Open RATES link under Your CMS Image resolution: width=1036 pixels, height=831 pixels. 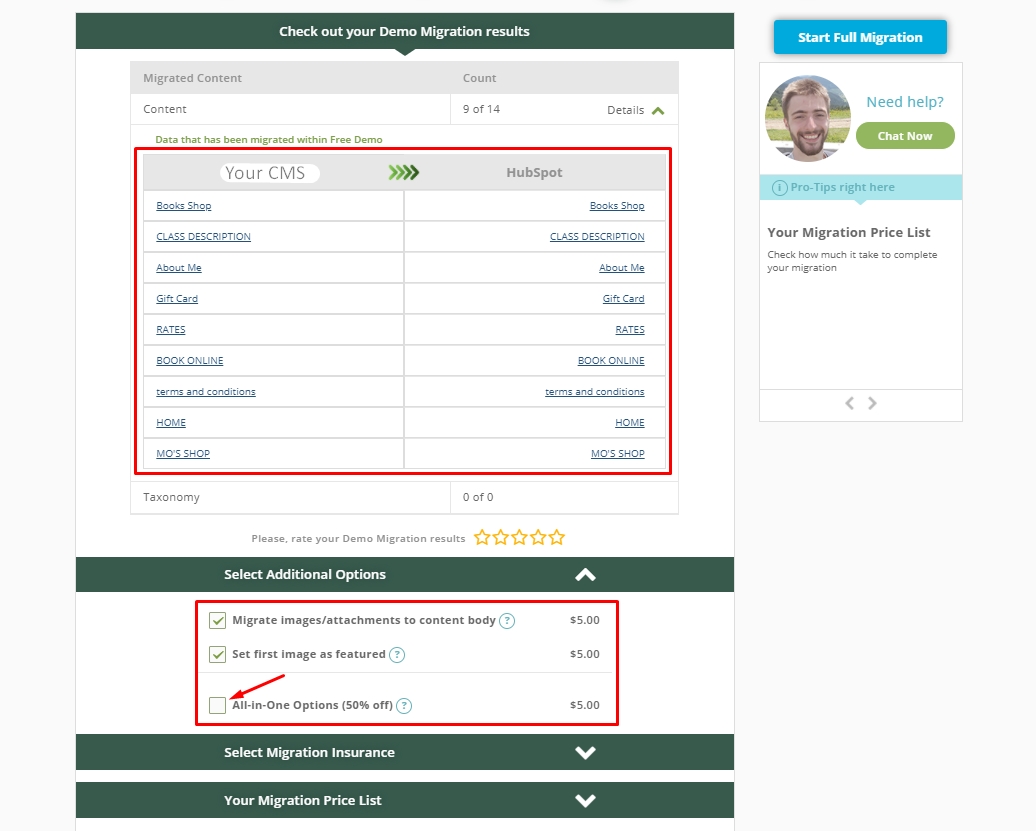pos(170,330)
